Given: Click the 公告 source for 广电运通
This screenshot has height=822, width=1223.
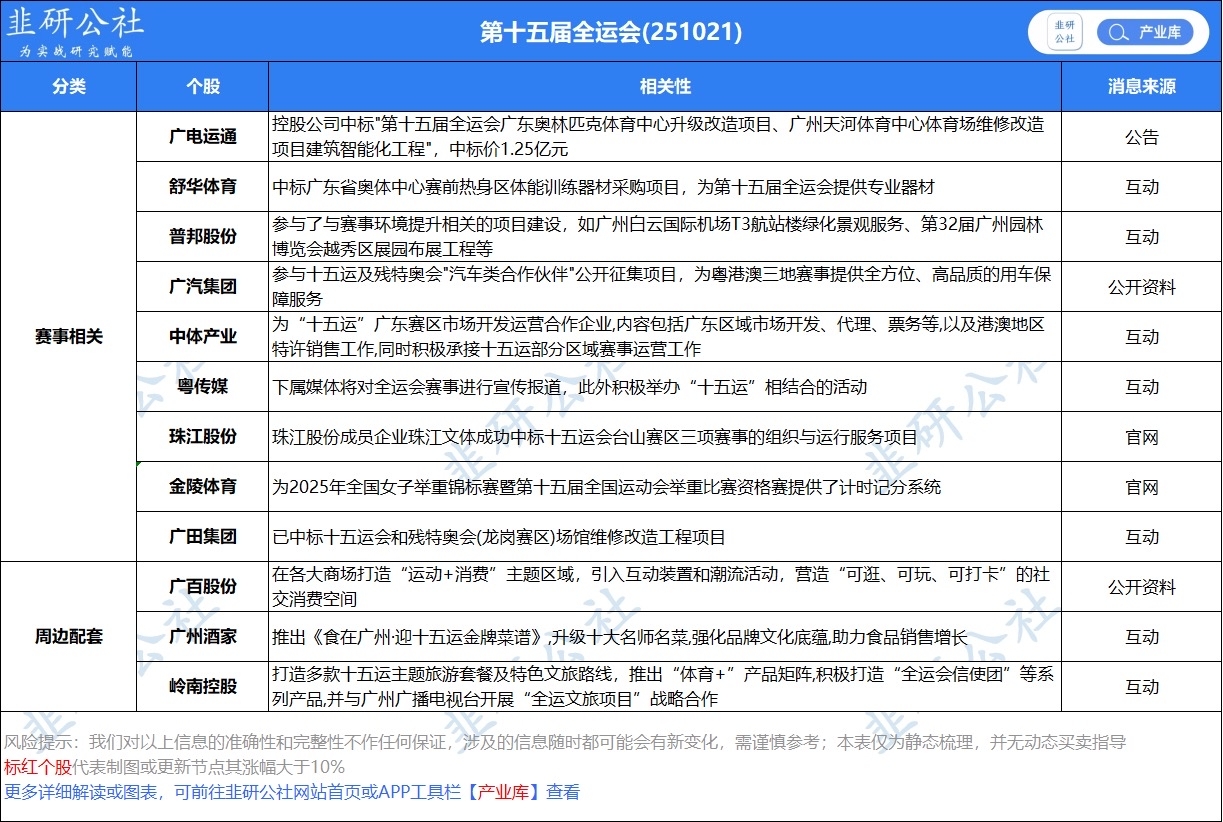Looking at the screenshot, I should (1141, 137).
